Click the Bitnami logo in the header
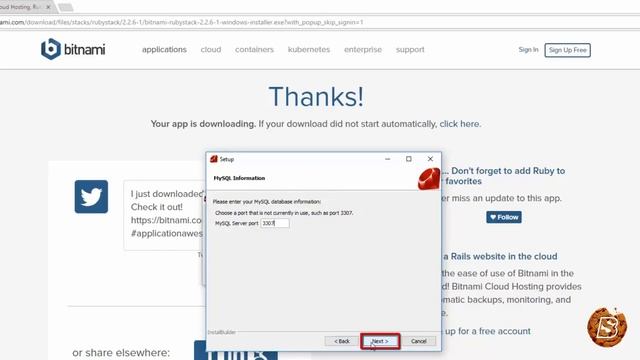This screenshot has height=360, width=640. pos(73,49)
